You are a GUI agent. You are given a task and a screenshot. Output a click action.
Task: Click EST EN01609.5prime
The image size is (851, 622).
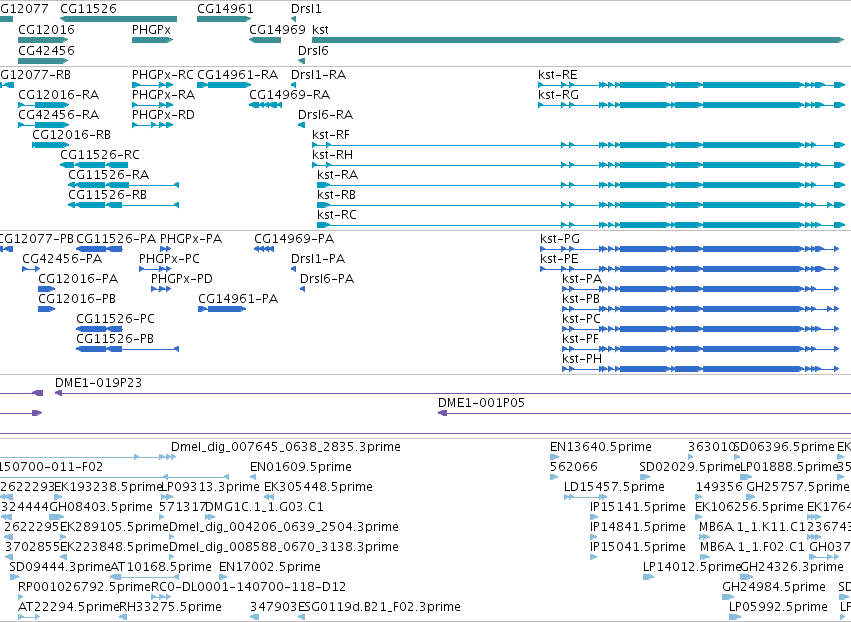[301, 467]
